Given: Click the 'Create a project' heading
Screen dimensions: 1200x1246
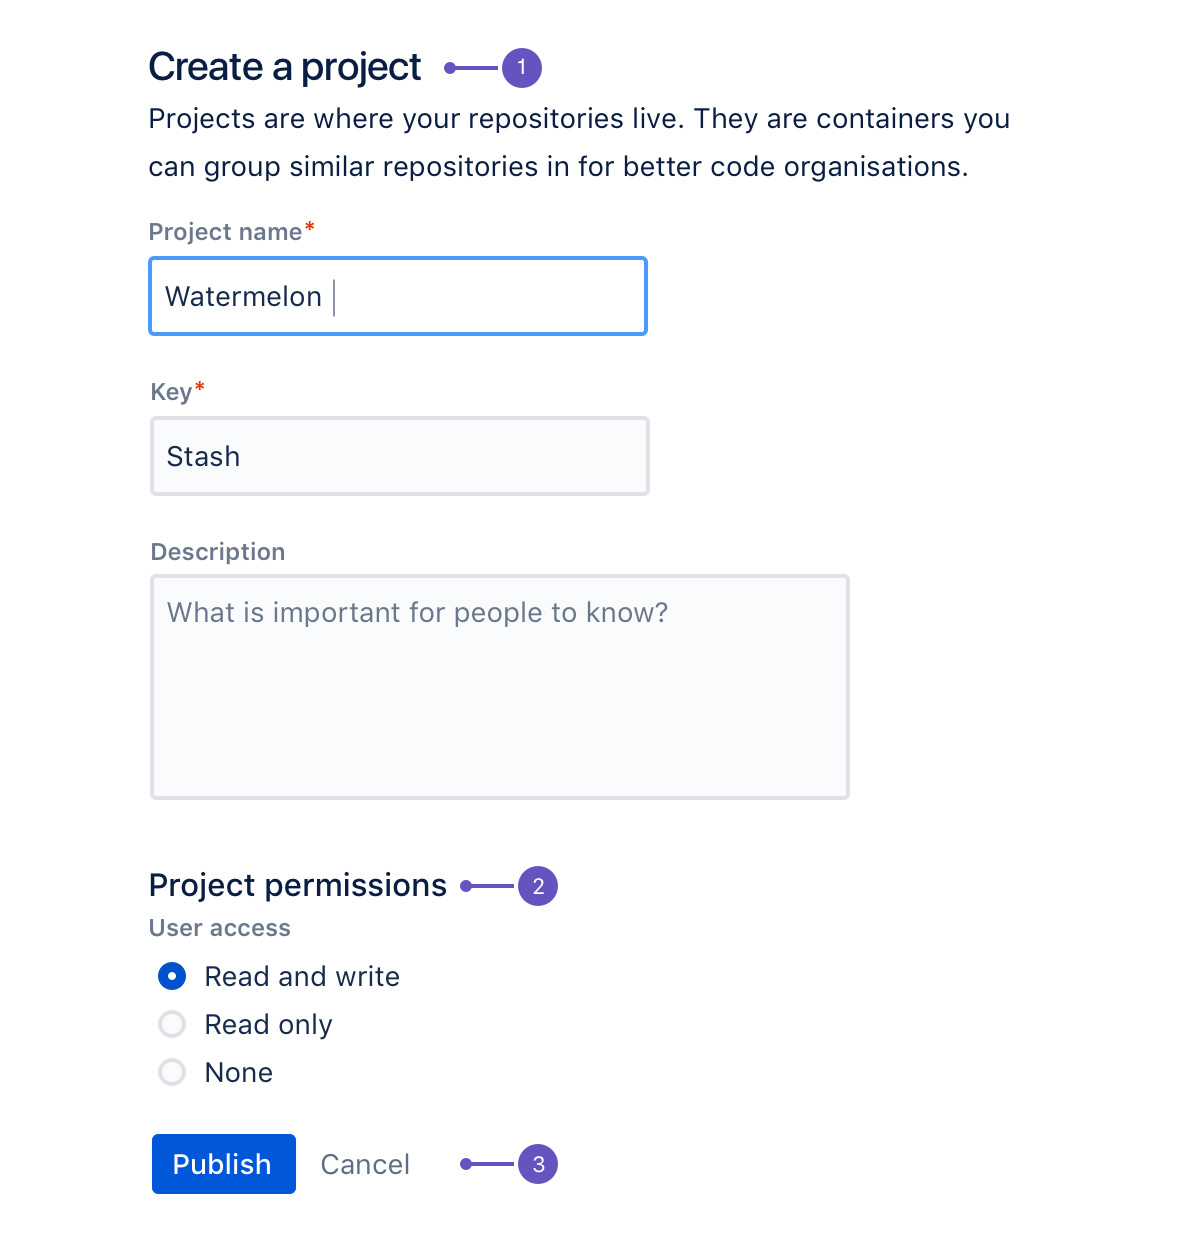Looking at the screenshot, I should (x=285, y=67).
